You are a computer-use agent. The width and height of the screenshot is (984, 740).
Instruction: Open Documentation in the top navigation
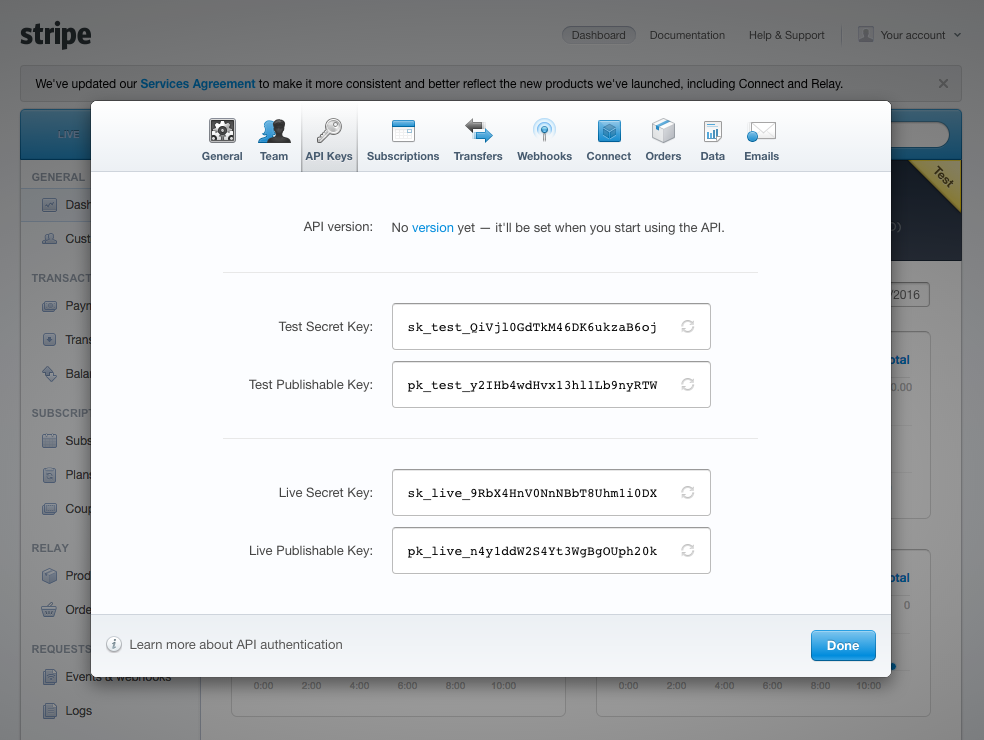tap(687, 35)
